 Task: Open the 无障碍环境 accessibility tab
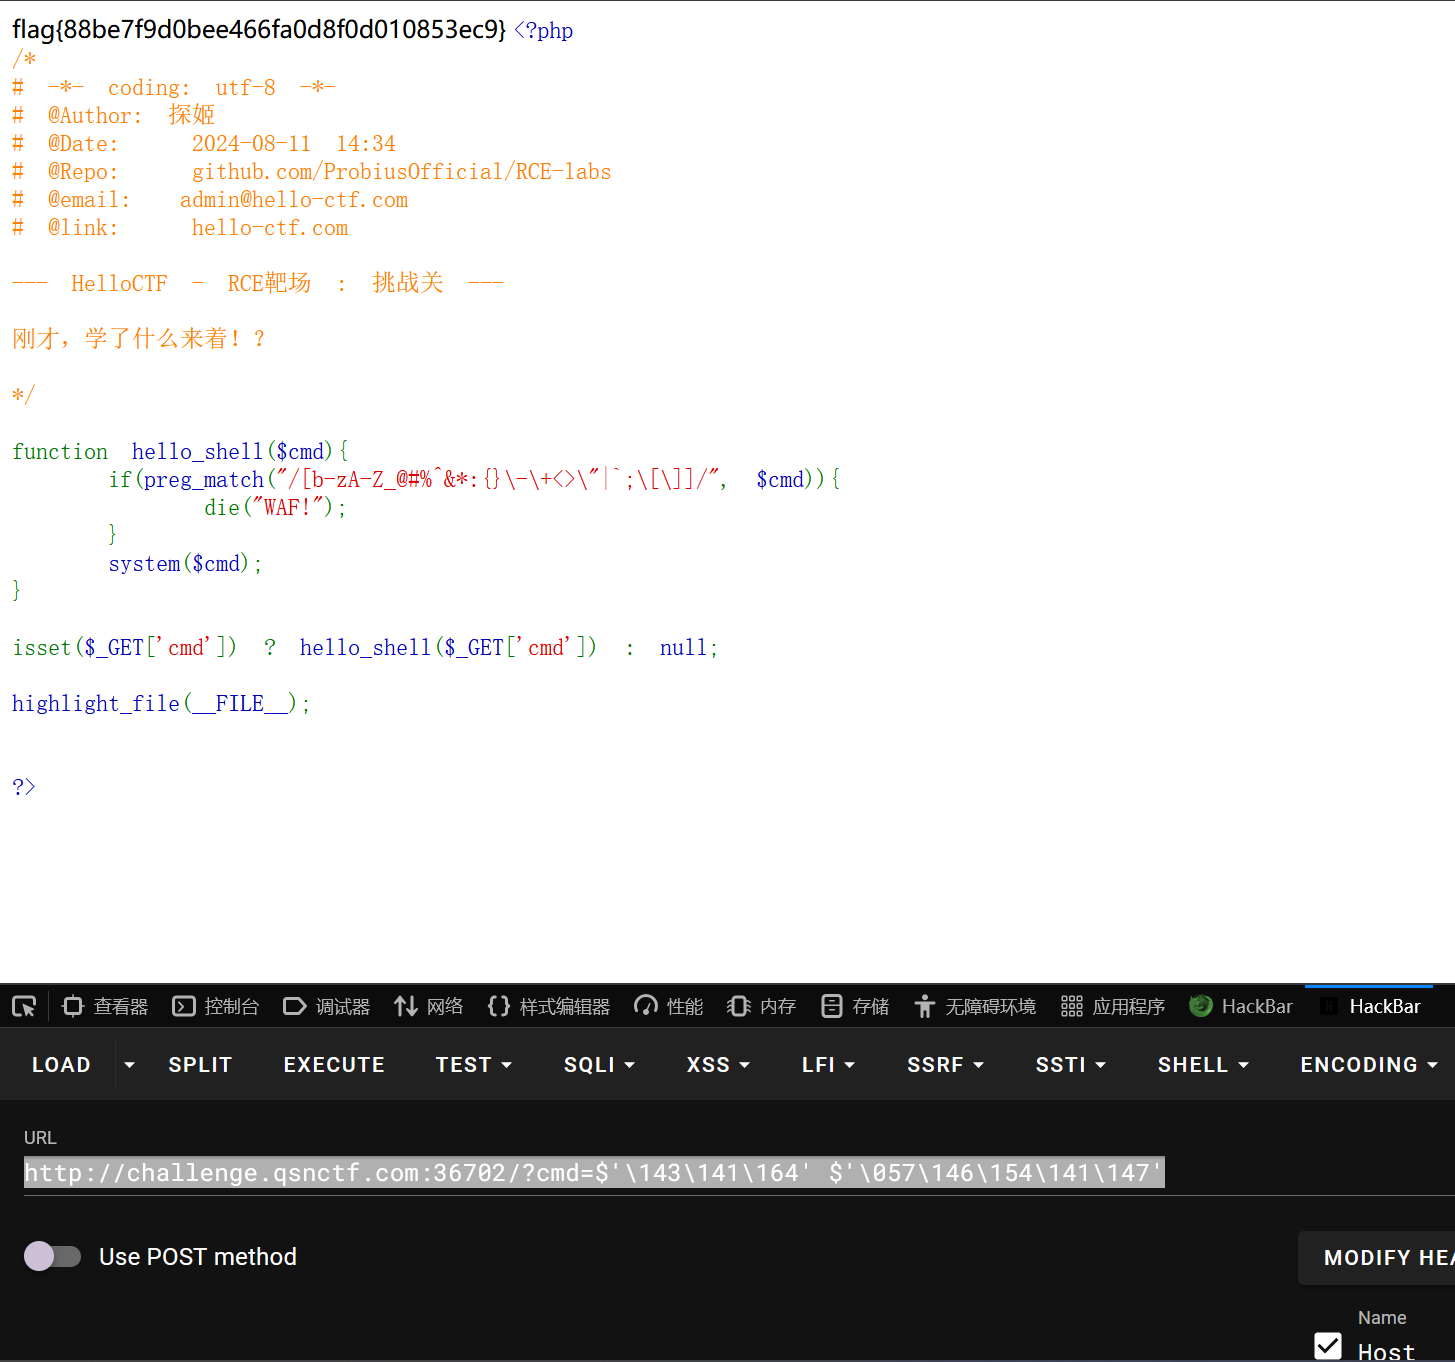point(975,1006)
